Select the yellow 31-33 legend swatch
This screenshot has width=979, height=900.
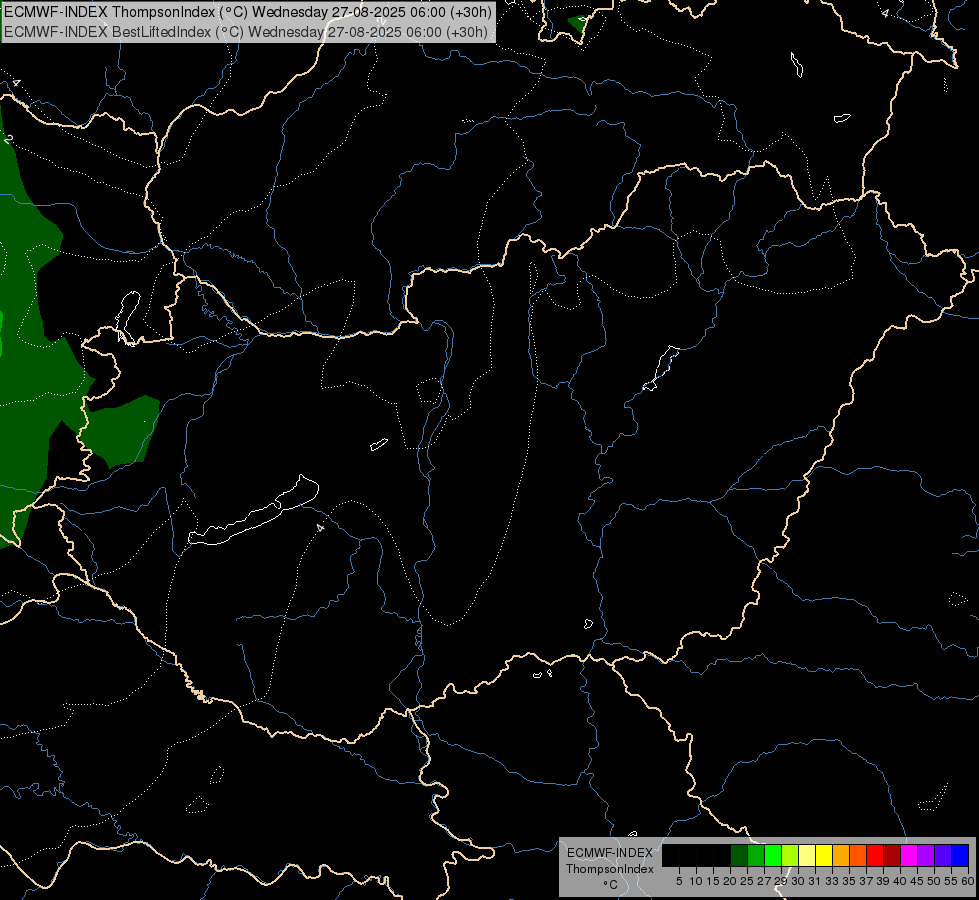[824, 855]
